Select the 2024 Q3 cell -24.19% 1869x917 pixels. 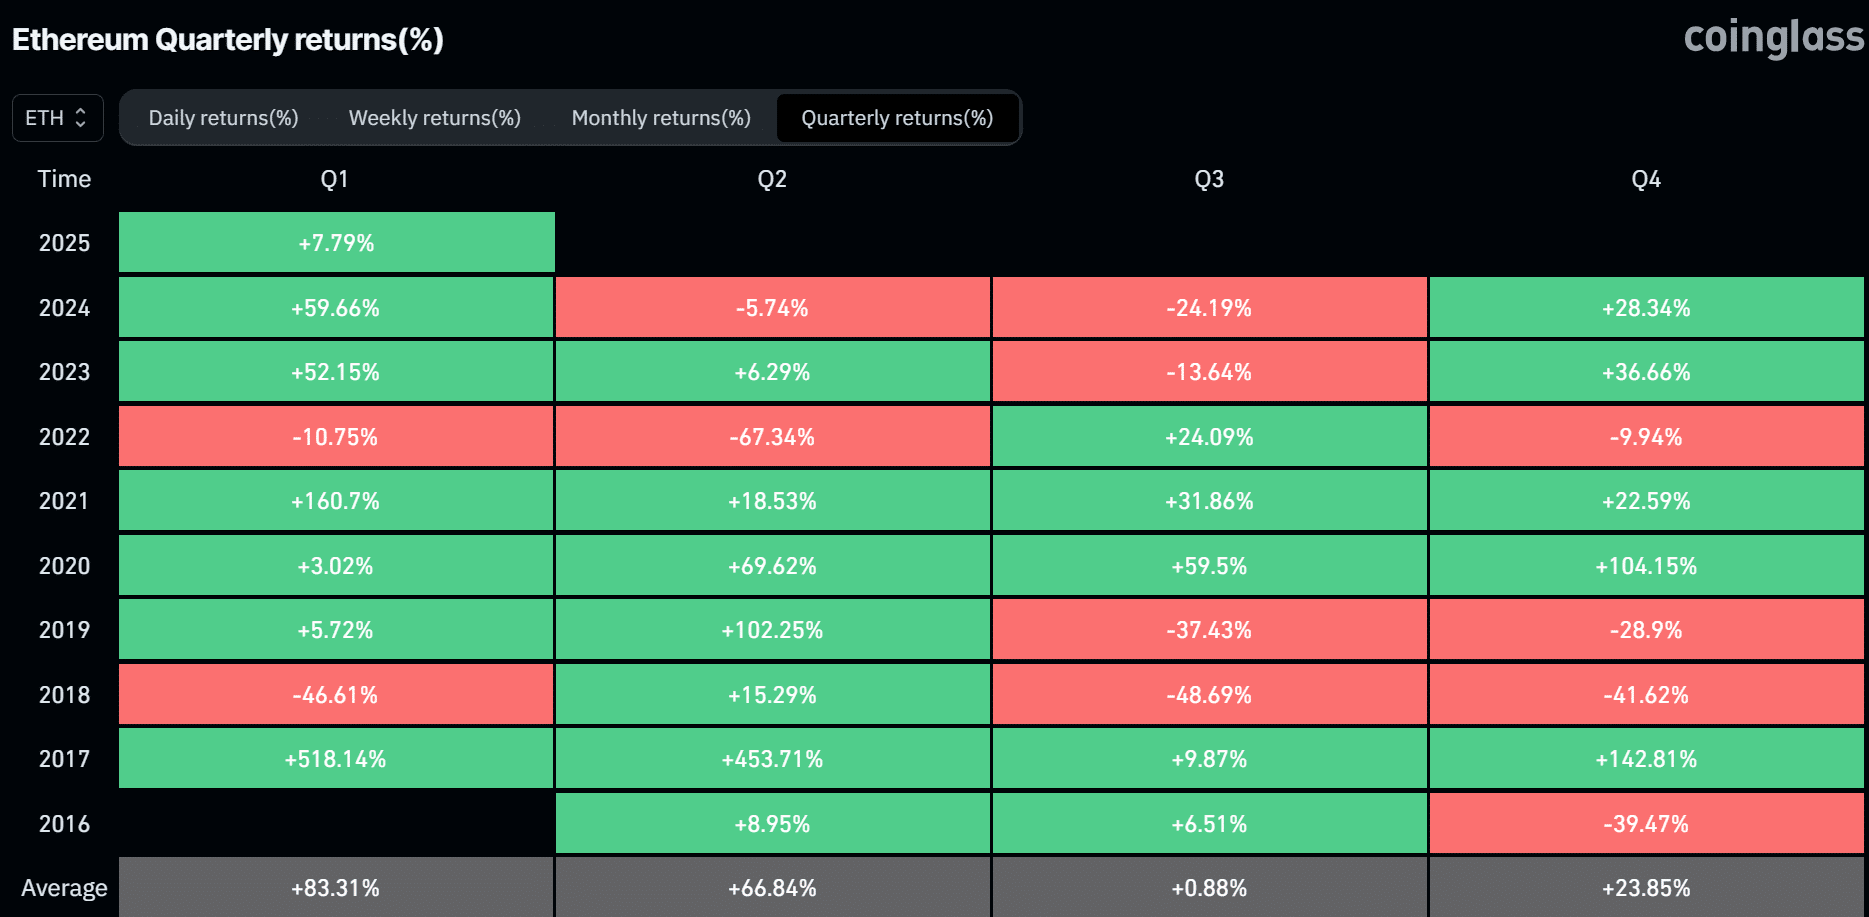click(1210, 307)
